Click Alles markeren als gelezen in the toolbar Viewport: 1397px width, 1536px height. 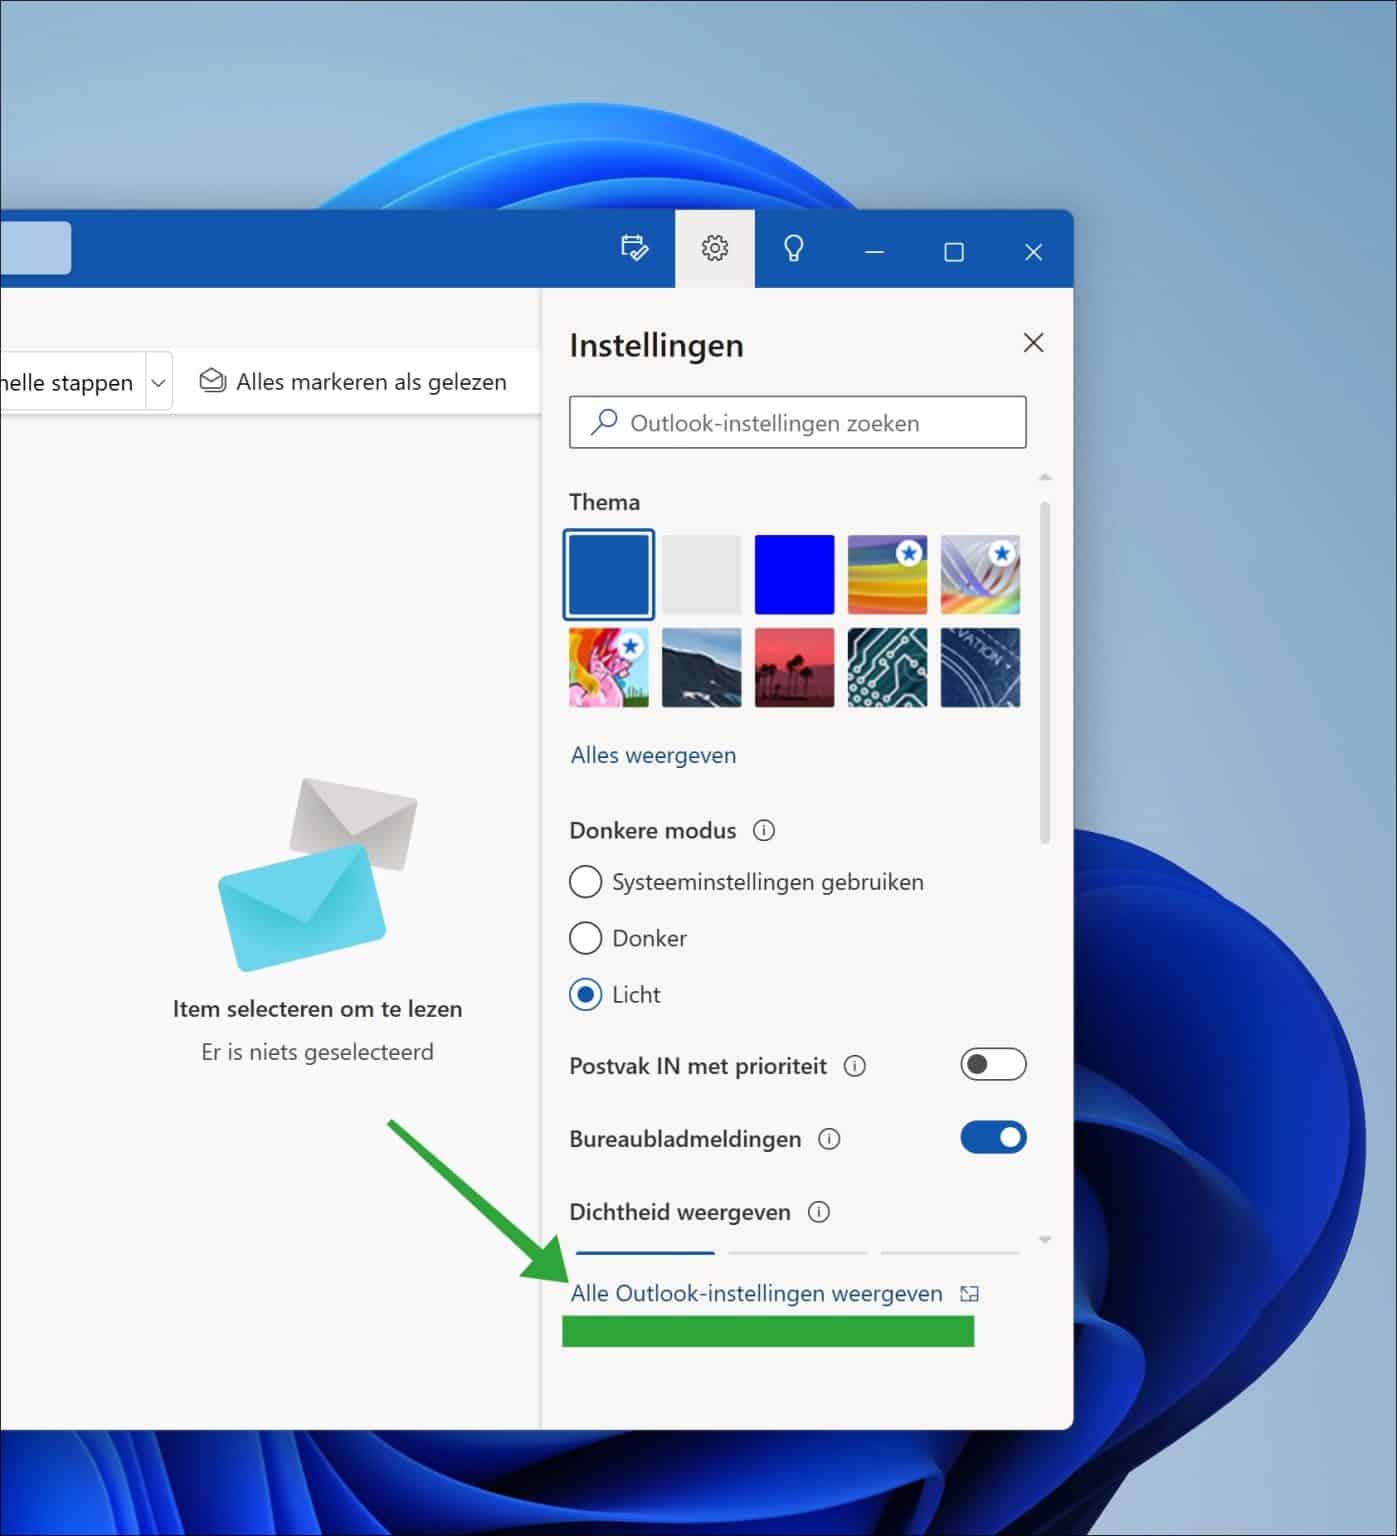370,381
